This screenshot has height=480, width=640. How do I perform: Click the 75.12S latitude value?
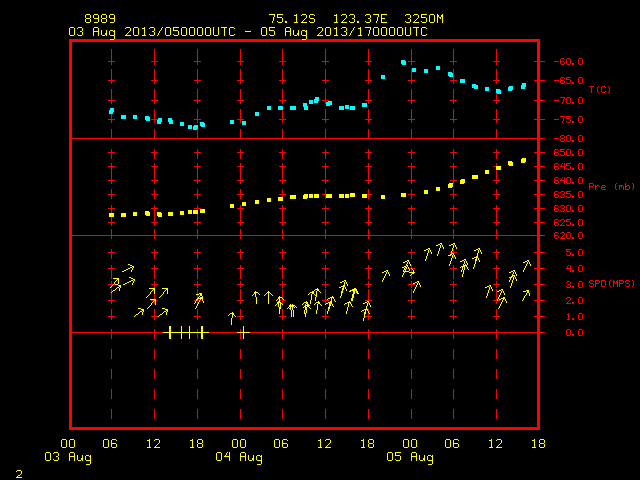coord(292,19)
